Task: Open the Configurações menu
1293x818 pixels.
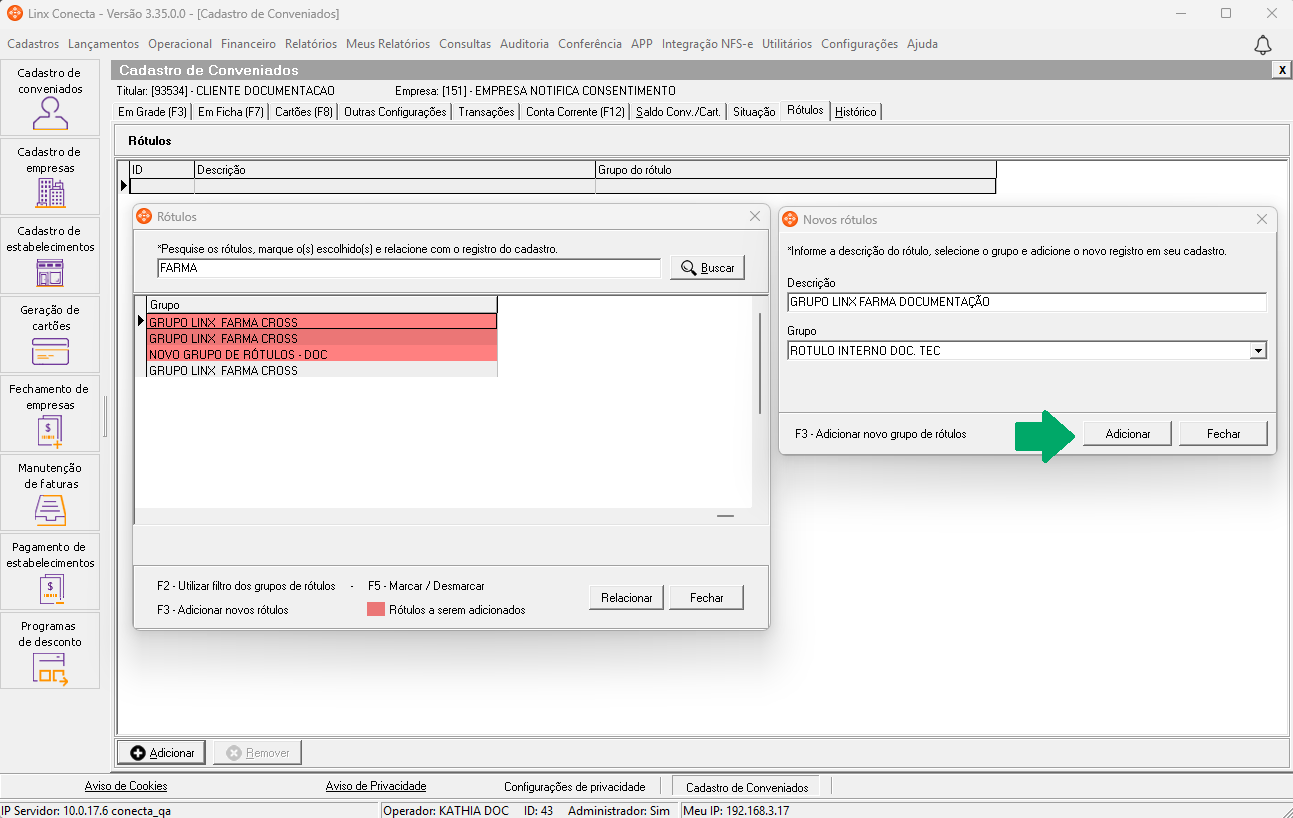Action: (860, 44)
